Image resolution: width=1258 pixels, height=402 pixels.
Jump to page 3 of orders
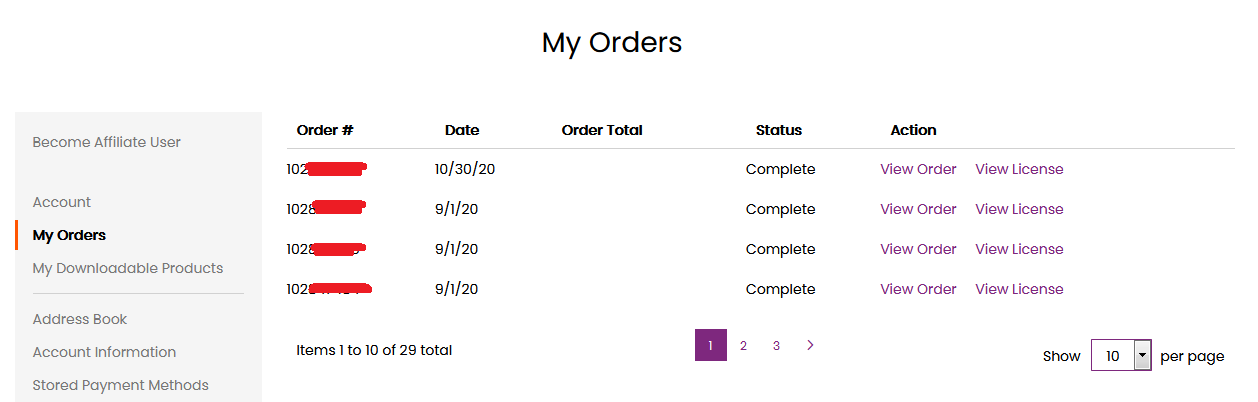pos(776,346)
